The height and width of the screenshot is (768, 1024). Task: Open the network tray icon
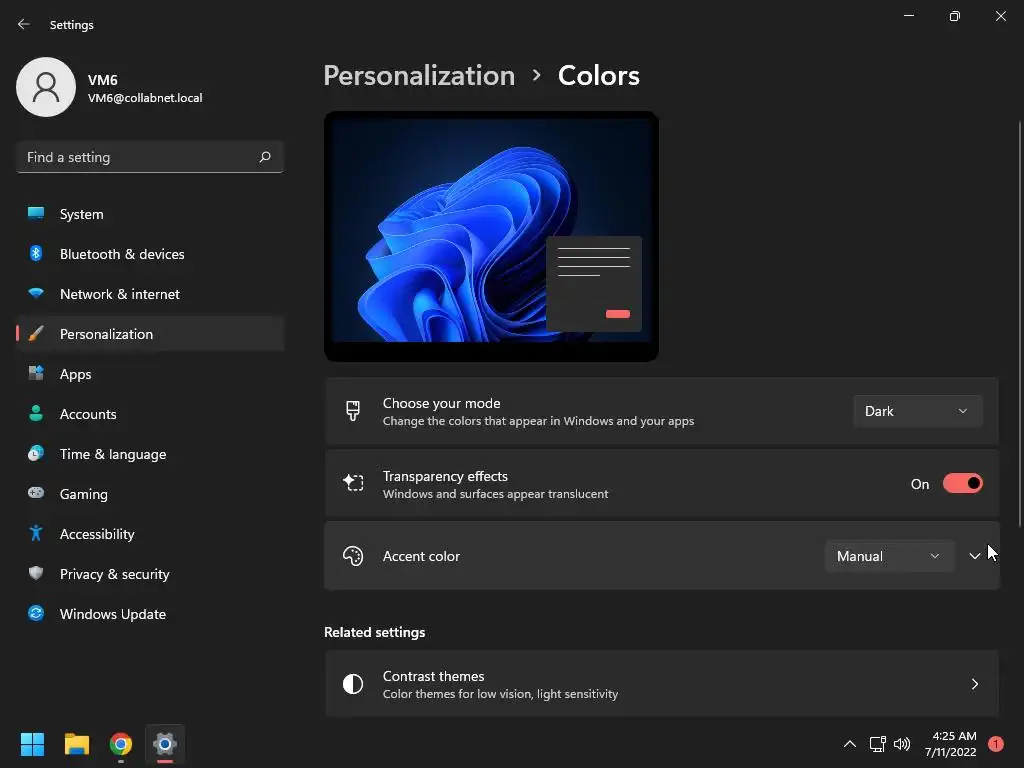(x=878, y=744)
